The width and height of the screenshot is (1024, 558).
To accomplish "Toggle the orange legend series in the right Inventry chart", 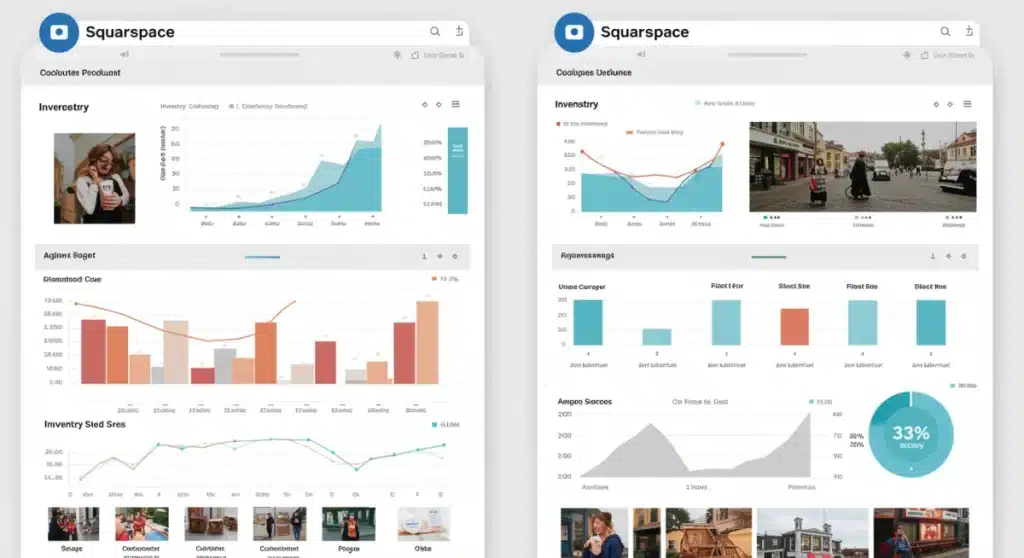I will (x=630, y=132).
